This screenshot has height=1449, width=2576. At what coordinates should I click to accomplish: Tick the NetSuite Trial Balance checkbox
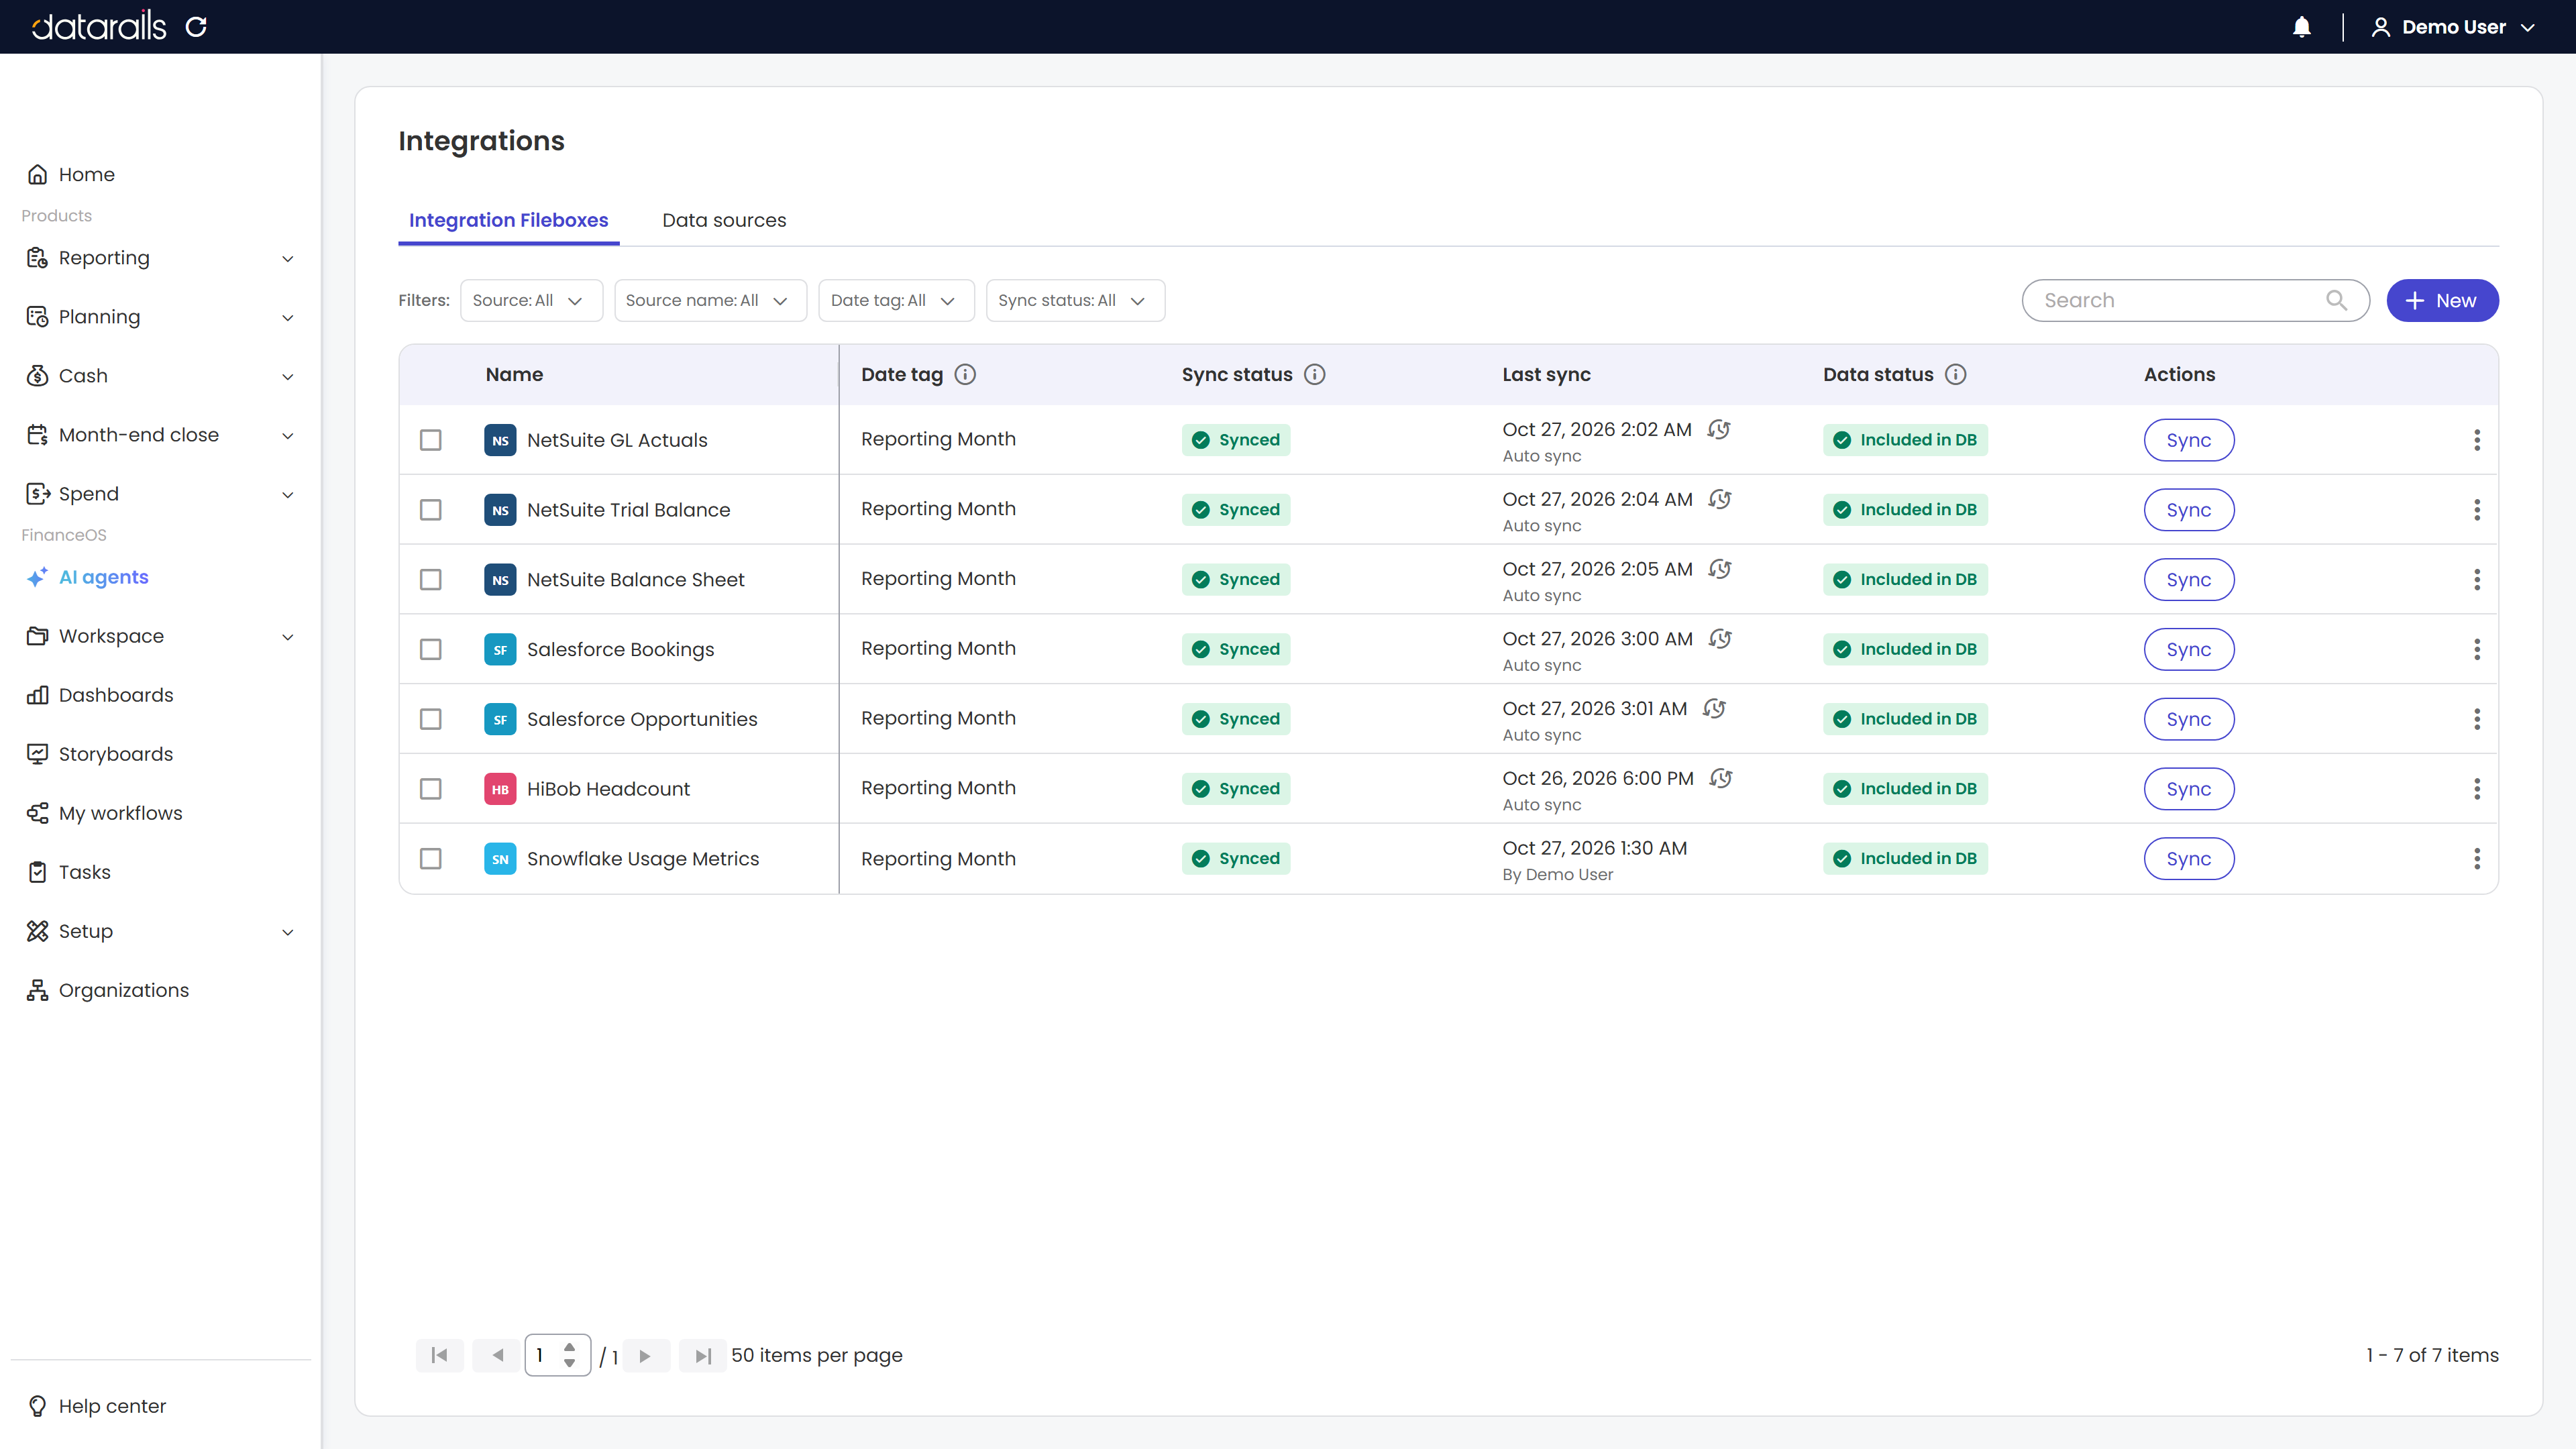click(431, 510)
